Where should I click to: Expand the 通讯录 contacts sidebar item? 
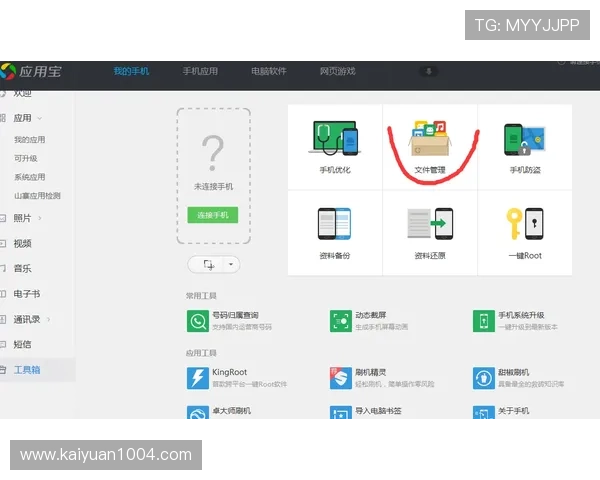[49, 319]
